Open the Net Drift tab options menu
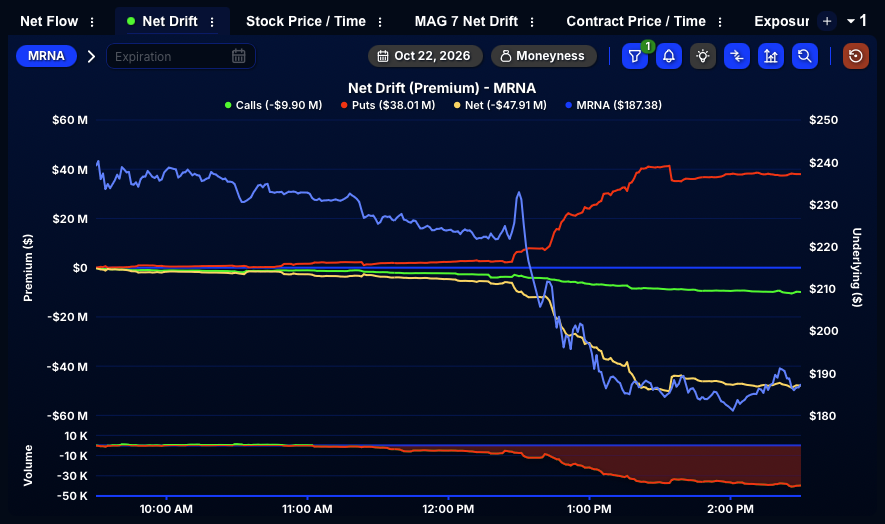The width and height of the screenshot is (885, 524). [212, 22]
